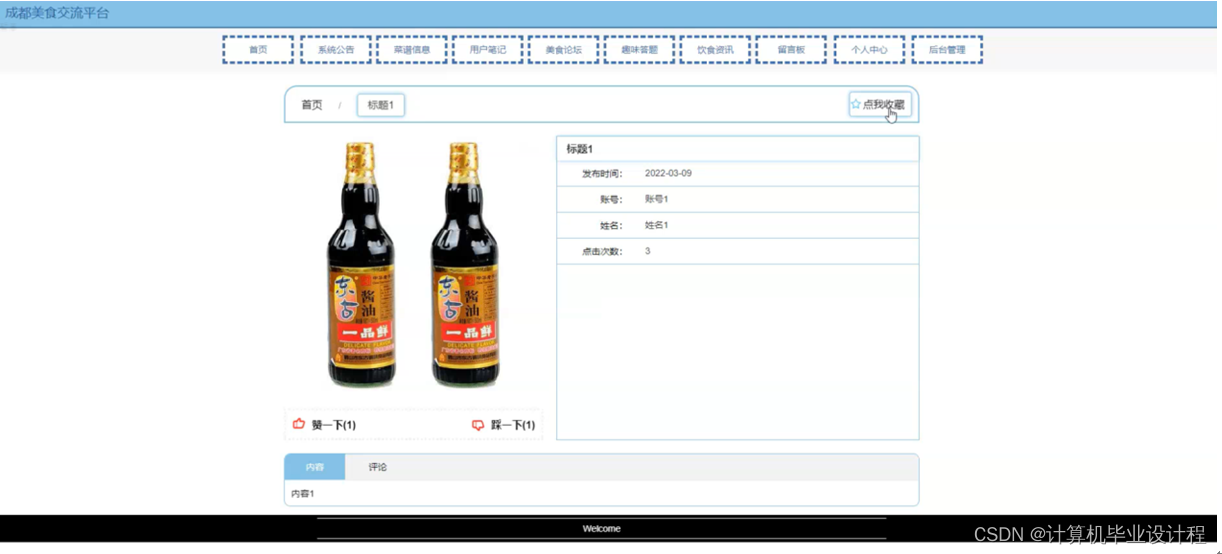Click the thumbs-down icon beside 踩一下
The width and height of the screenshot is (1222, 554).
478,425
